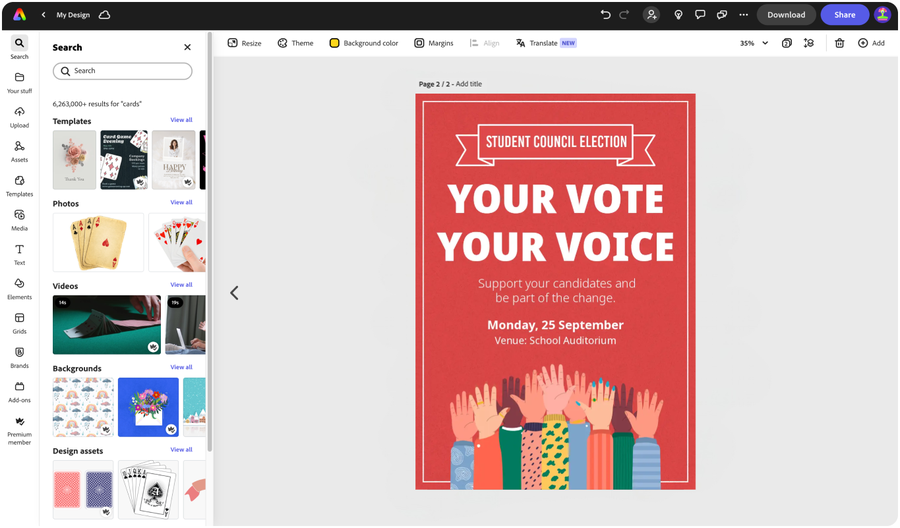
Task: Select the Card Game Evening template
Action: 124,160
